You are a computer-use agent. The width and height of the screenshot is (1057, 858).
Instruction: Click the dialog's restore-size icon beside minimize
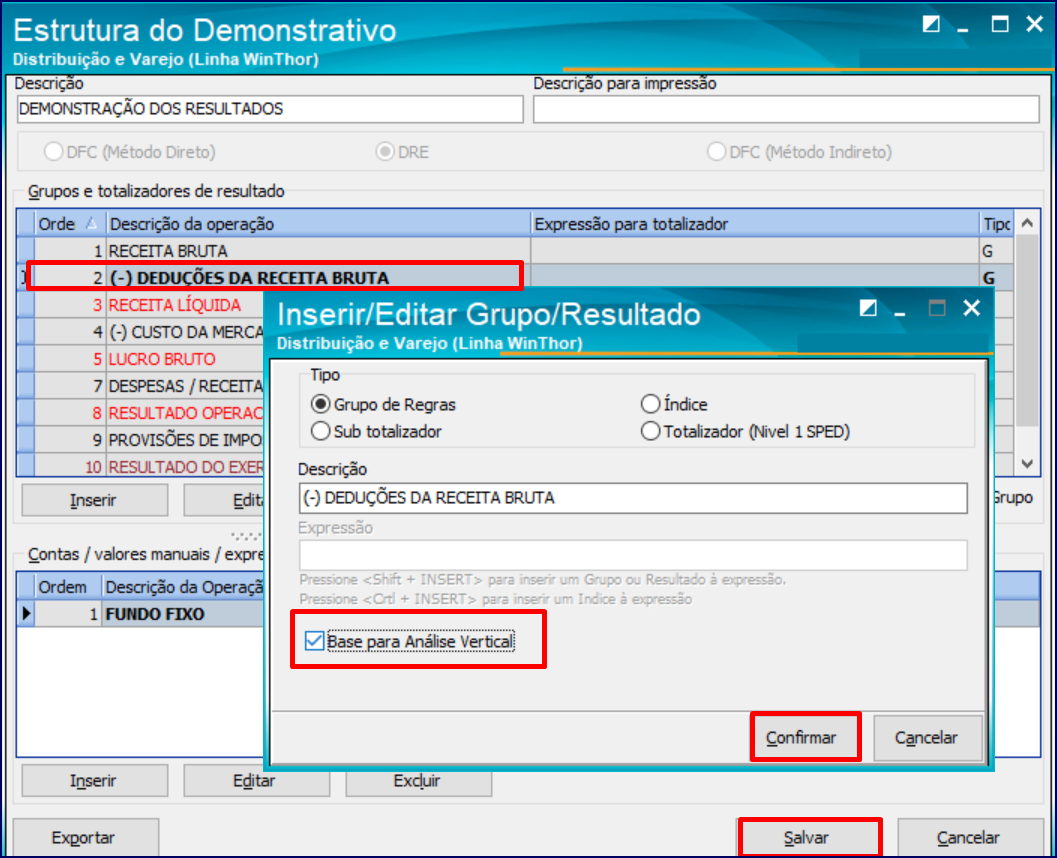[x=868, y=309]
